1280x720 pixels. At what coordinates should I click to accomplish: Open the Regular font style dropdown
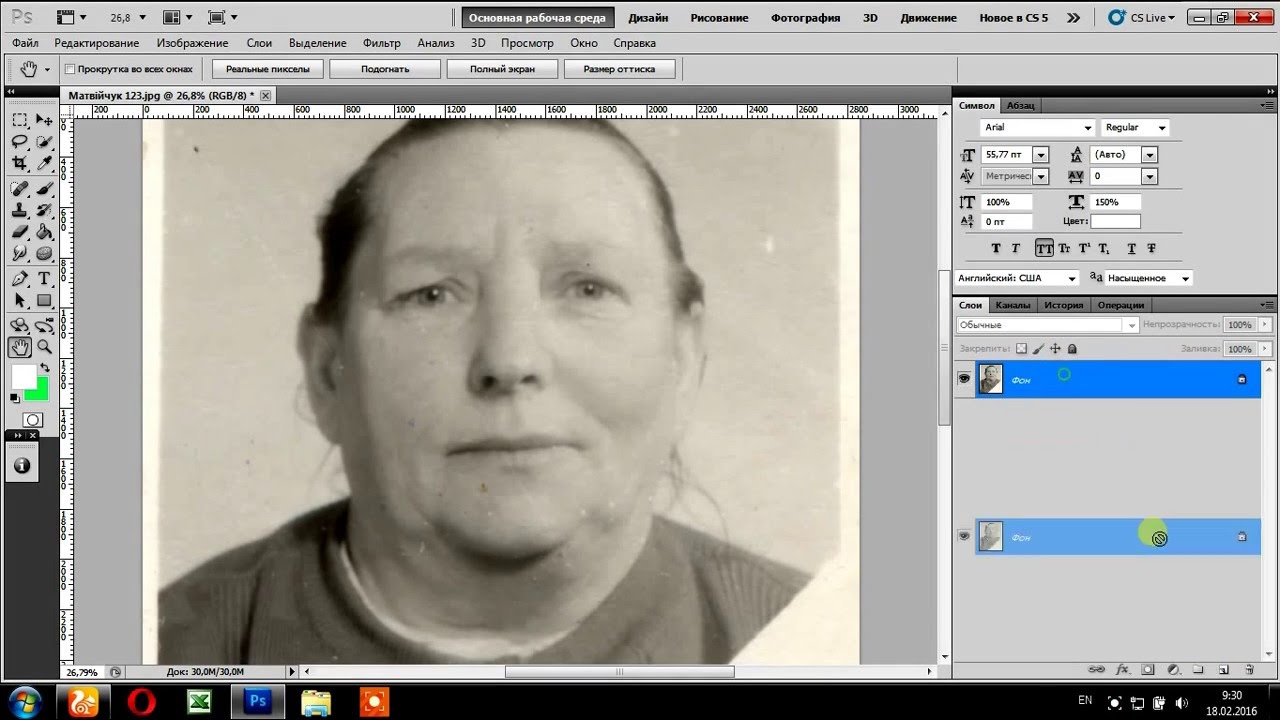[1162, 128]
